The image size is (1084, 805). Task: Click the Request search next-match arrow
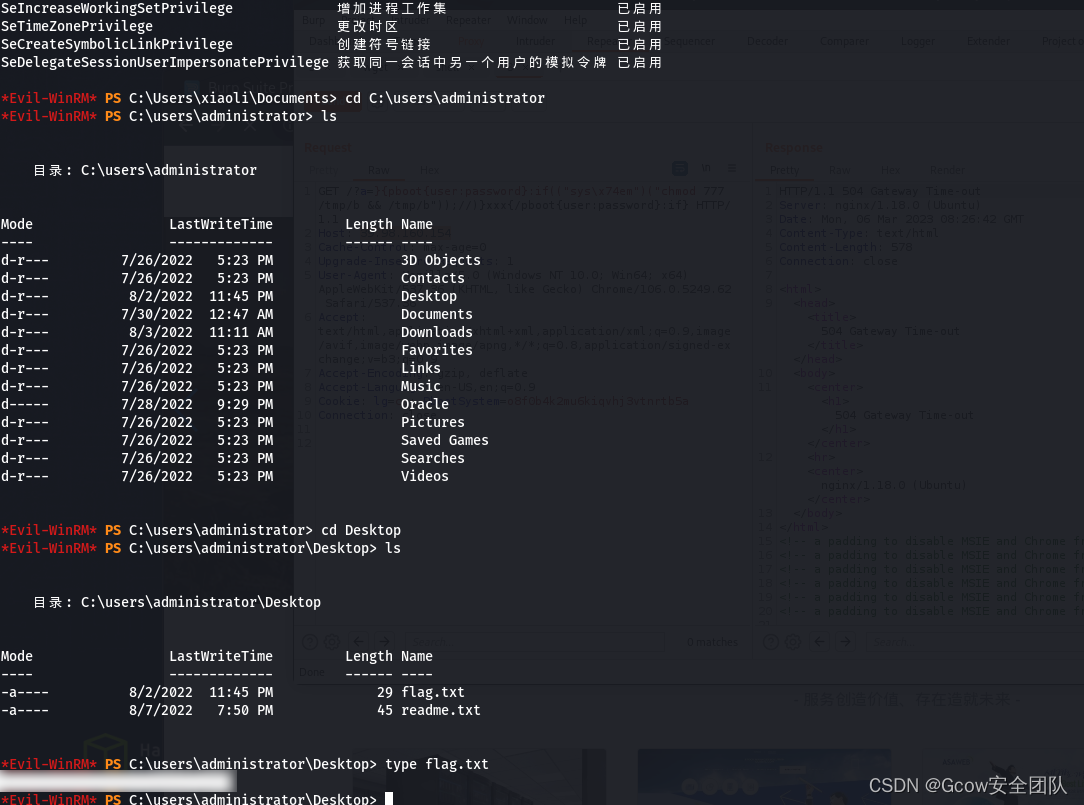click(x=384, y=642)
